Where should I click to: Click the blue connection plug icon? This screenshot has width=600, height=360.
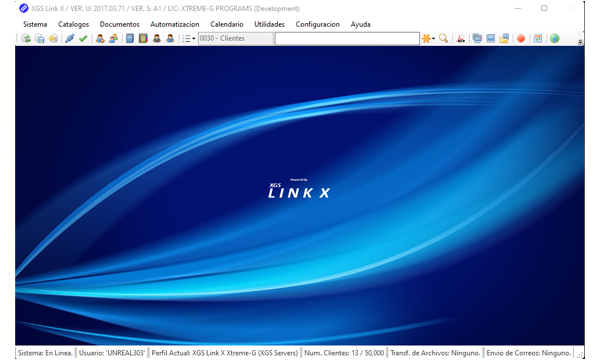[x=70, y=38]
